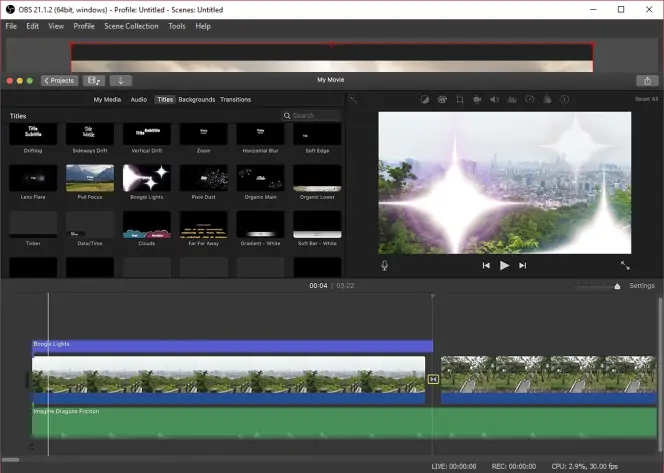Click the timeline zoom slider
Image resolution: width=664 pixels, height=473 pixels.
click(598, 286)
